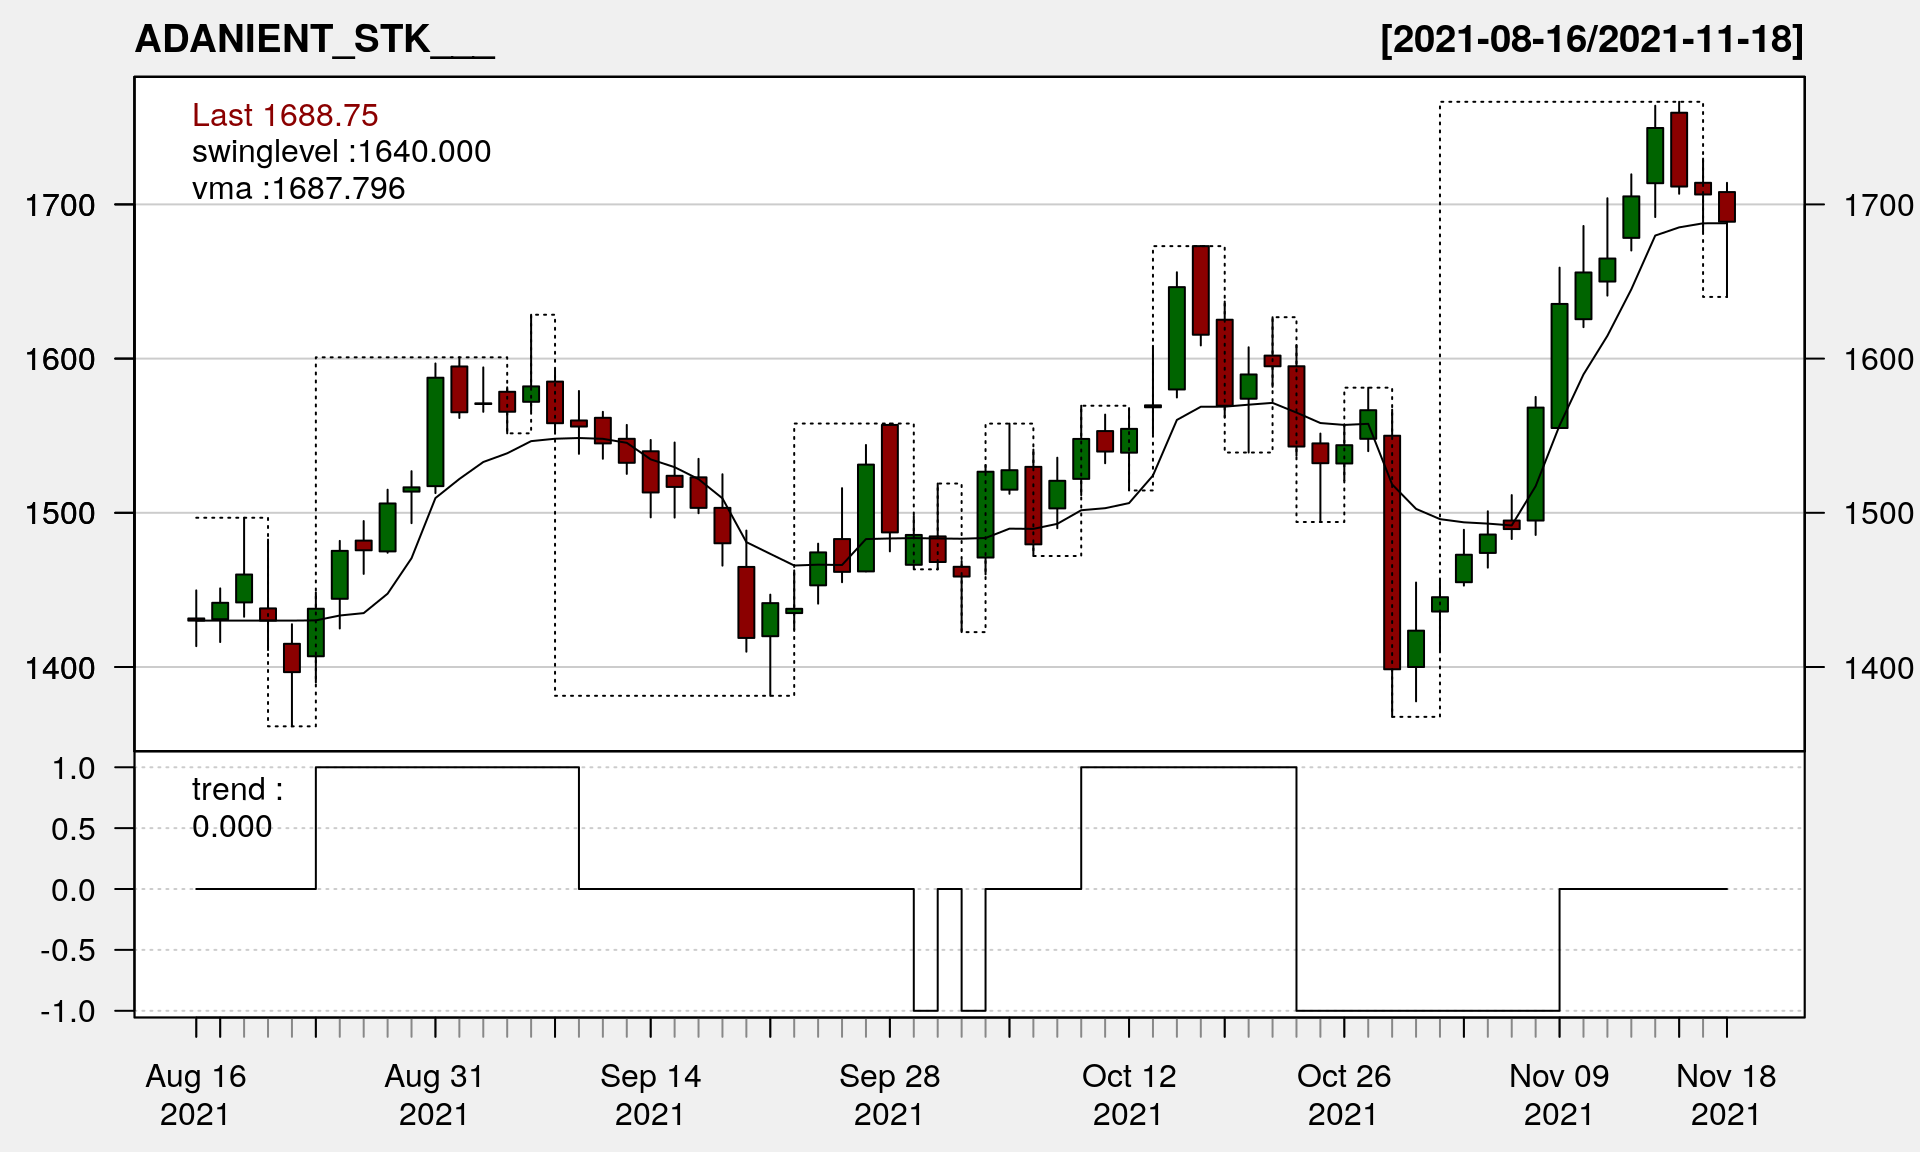Click the date range label at top right
The image size is (1920, 1152).
(x=1591, y=40)
